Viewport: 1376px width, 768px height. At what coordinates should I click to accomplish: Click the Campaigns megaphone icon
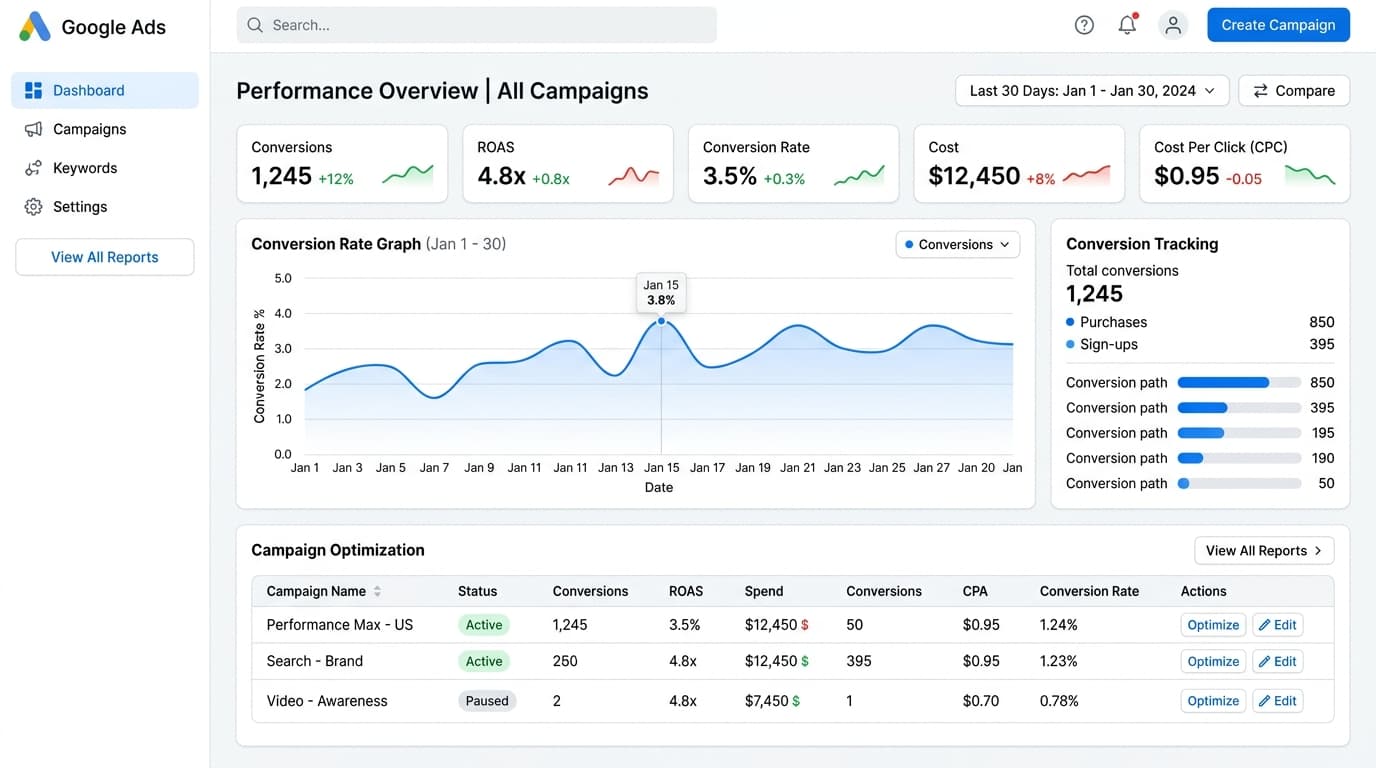tap(33, 129)
